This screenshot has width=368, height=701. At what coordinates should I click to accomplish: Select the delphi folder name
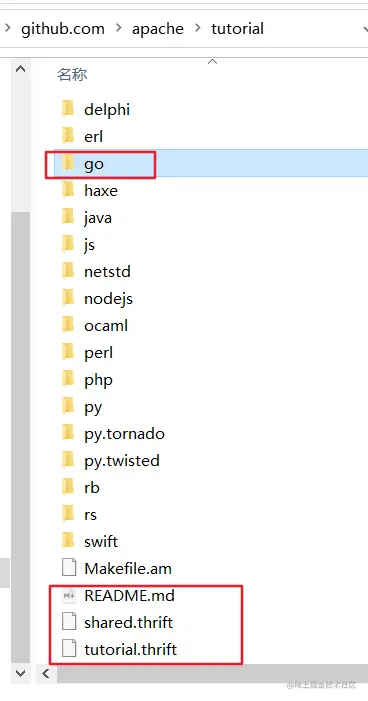[107, 109]
